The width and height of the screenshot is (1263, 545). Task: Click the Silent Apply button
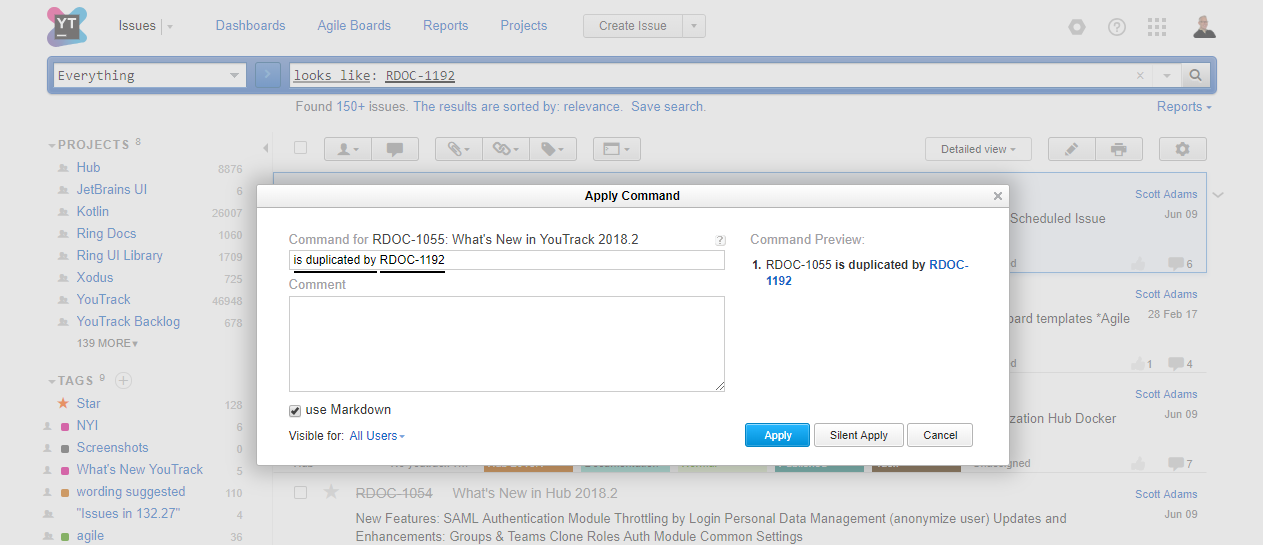point(859,435)
